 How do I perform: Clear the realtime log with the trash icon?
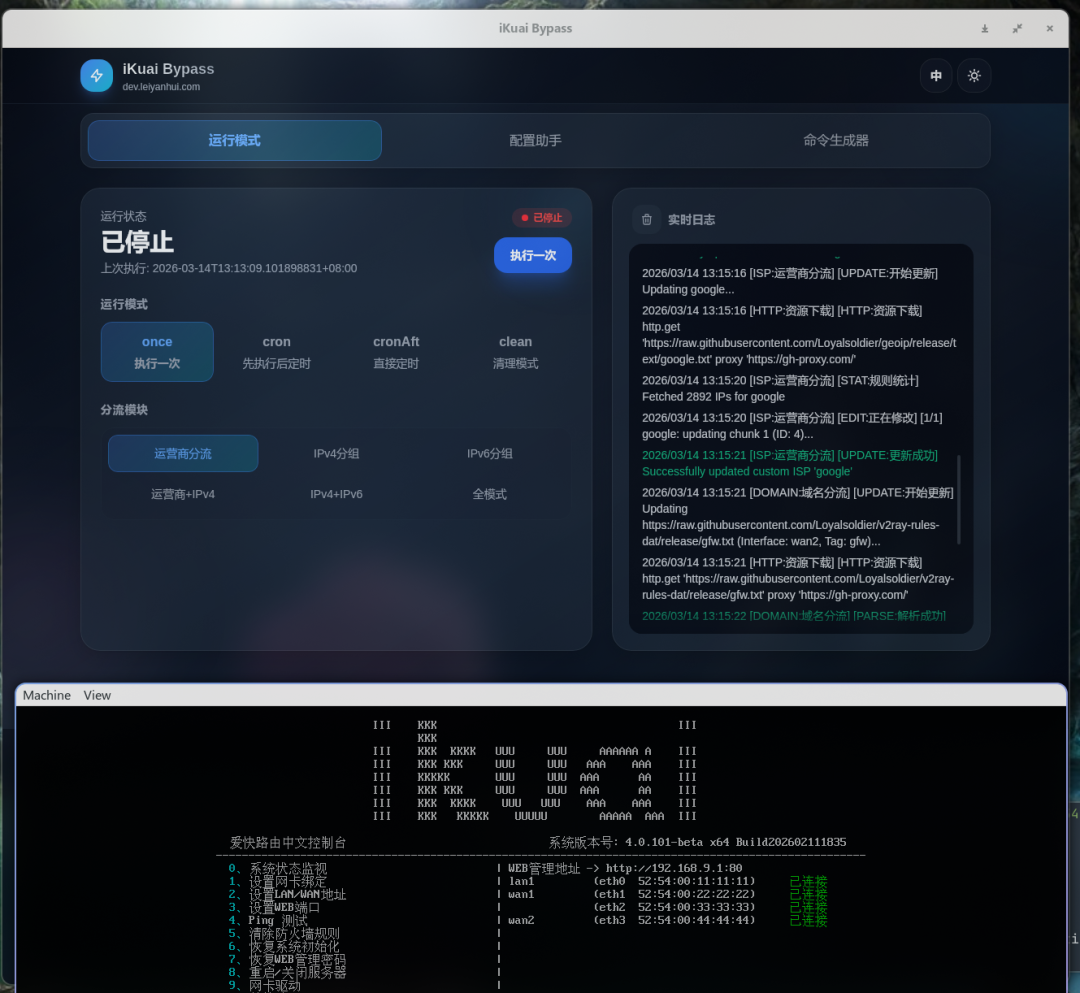647,220
